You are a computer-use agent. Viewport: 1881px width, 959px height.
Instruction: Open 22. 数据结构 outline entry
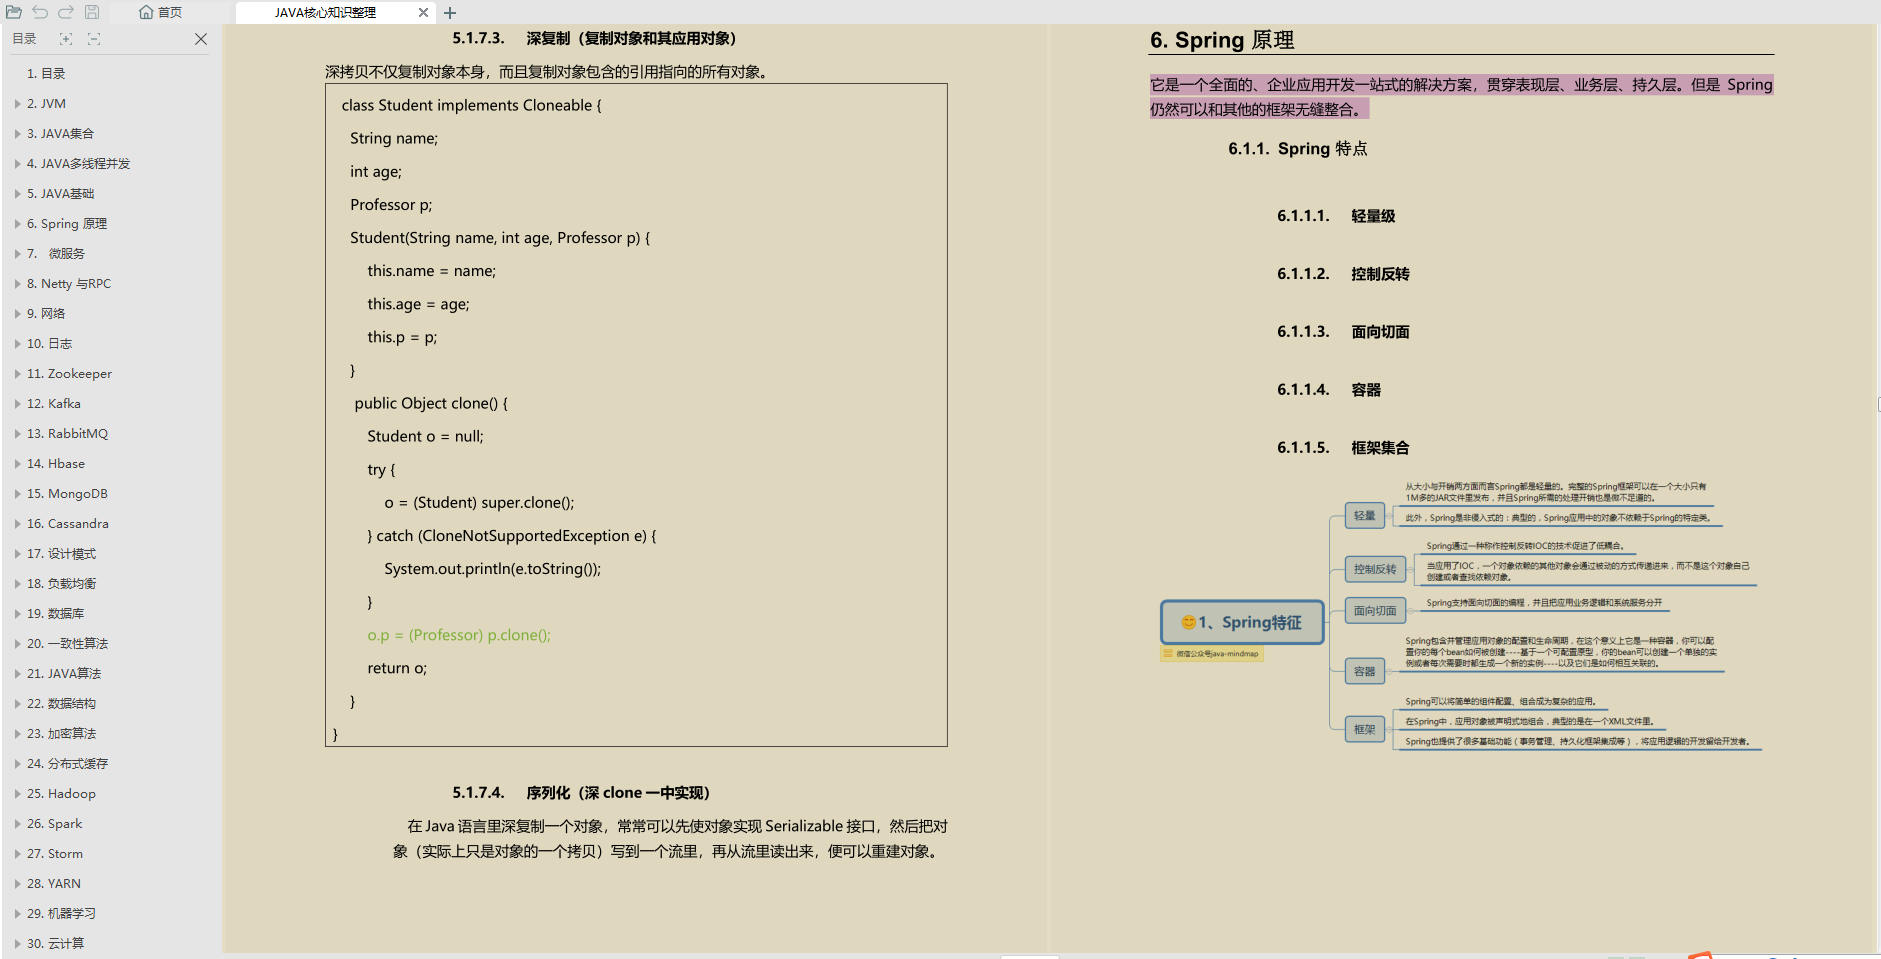(61, 704)
